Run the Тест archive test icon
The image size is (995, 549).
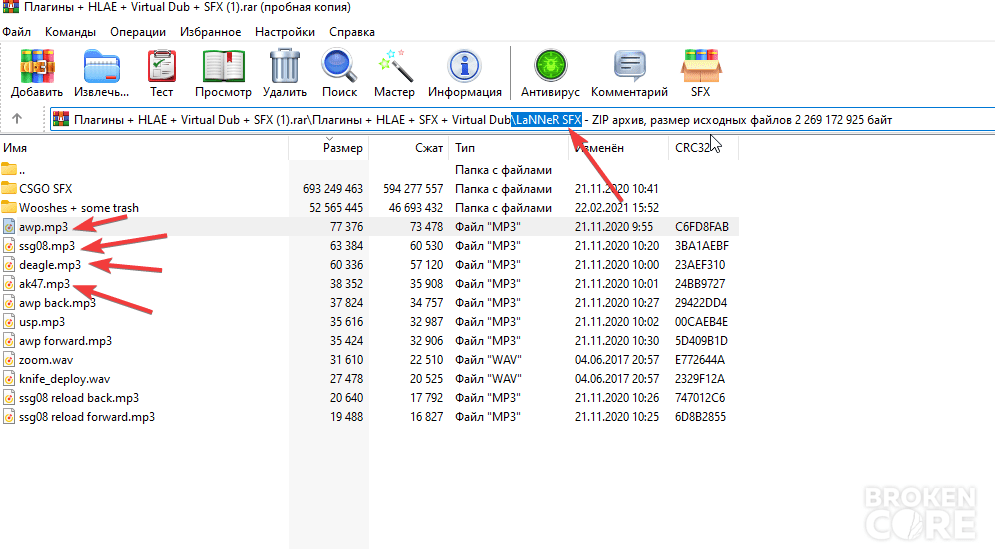click(x=162, y=67)
